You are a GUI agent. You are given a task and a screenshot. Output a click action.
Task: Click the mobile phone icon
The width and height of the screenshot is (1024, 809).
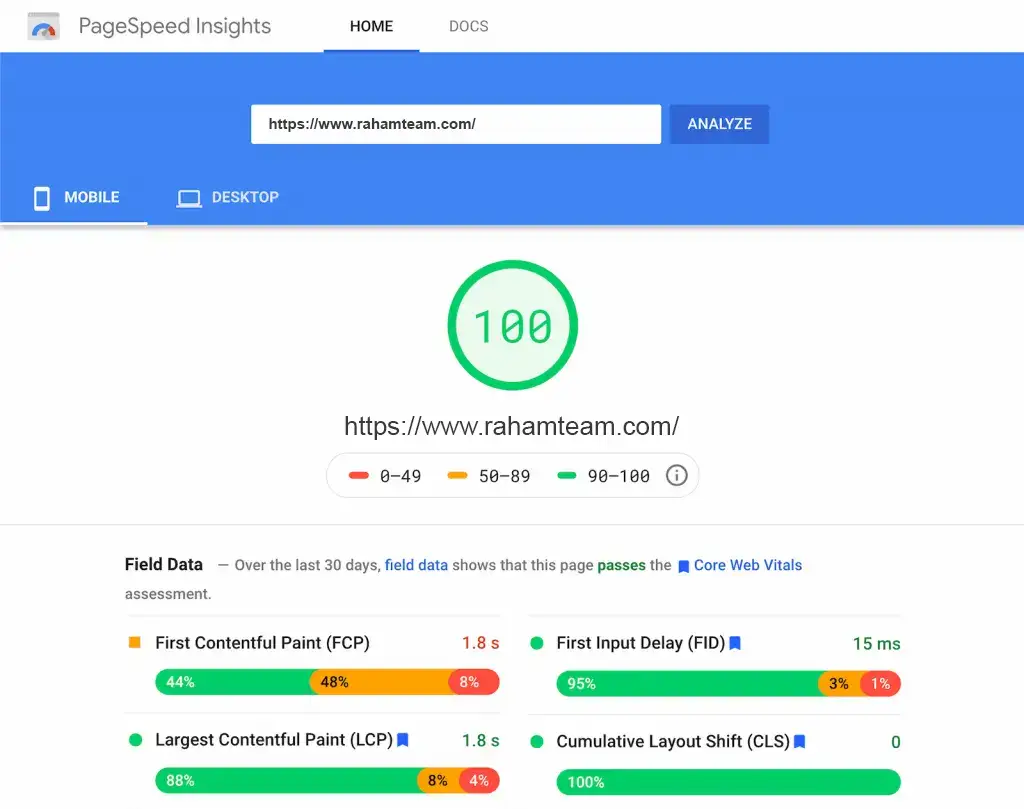coord(42,198)
